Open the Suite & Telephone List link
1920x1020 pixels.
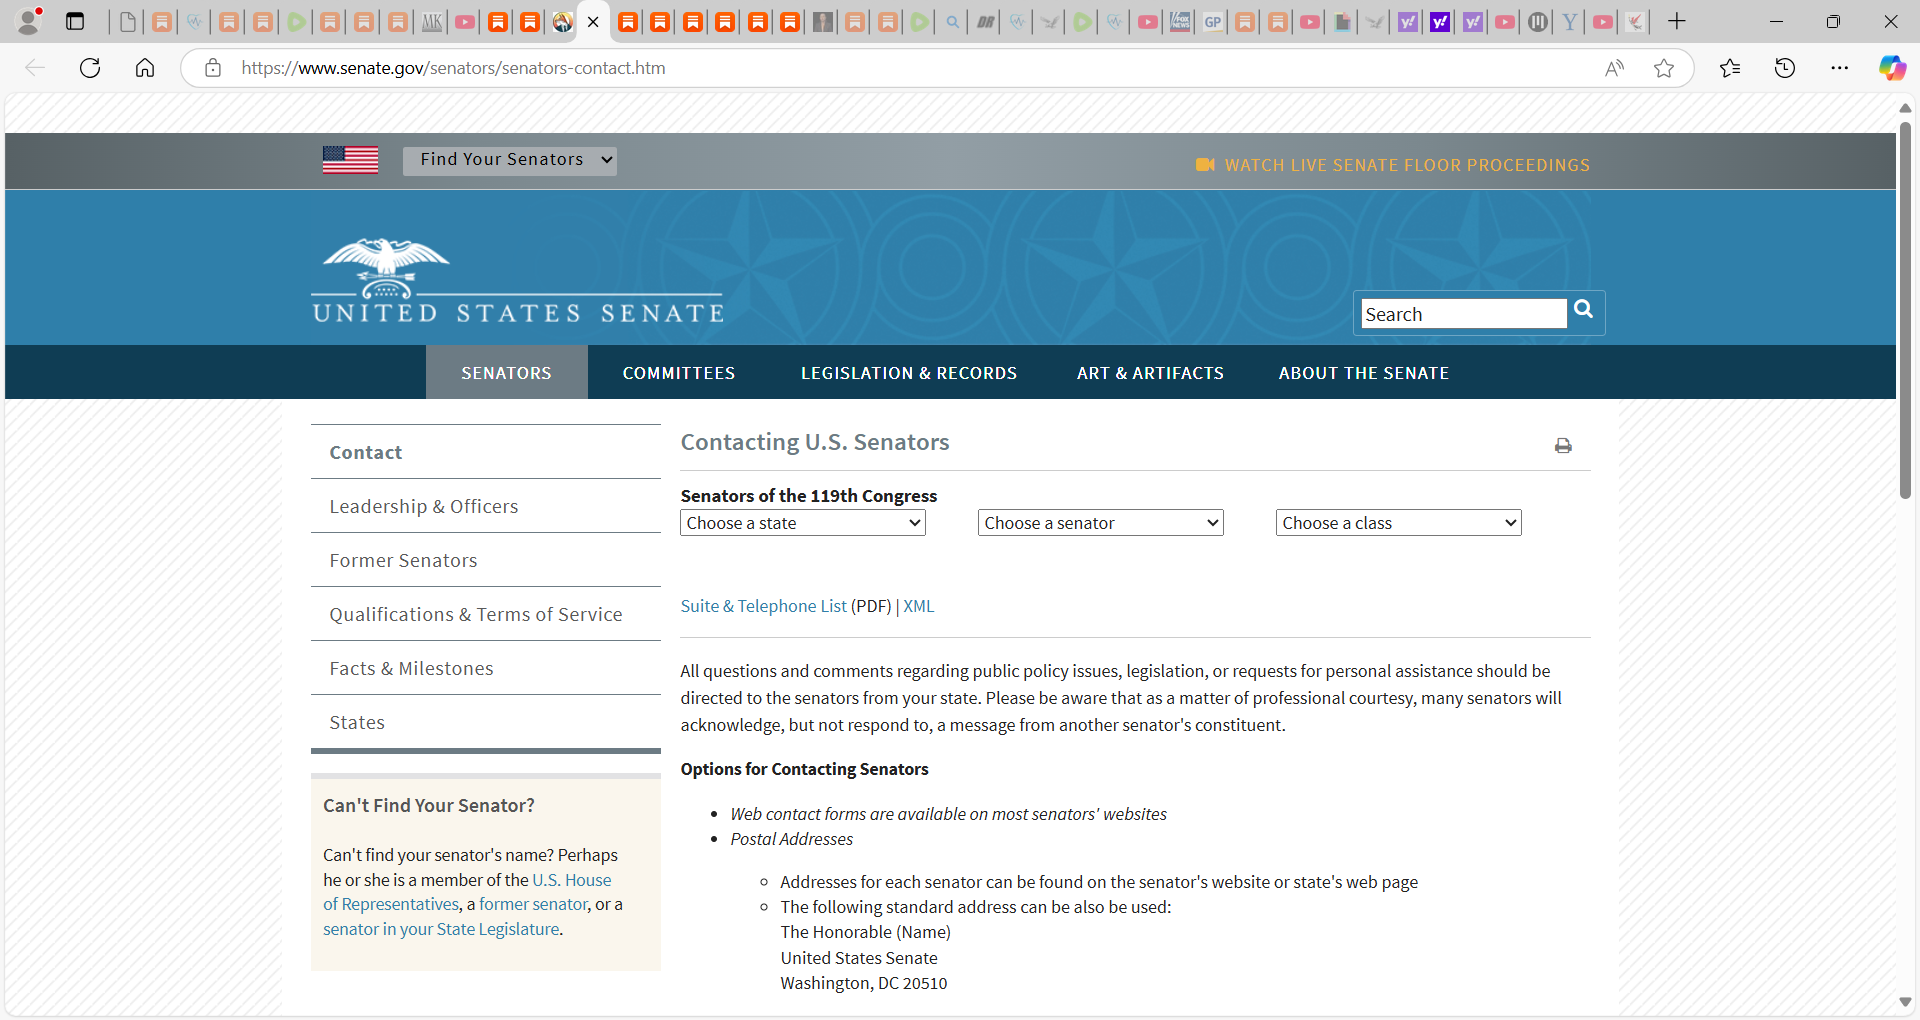pos(764,606)
